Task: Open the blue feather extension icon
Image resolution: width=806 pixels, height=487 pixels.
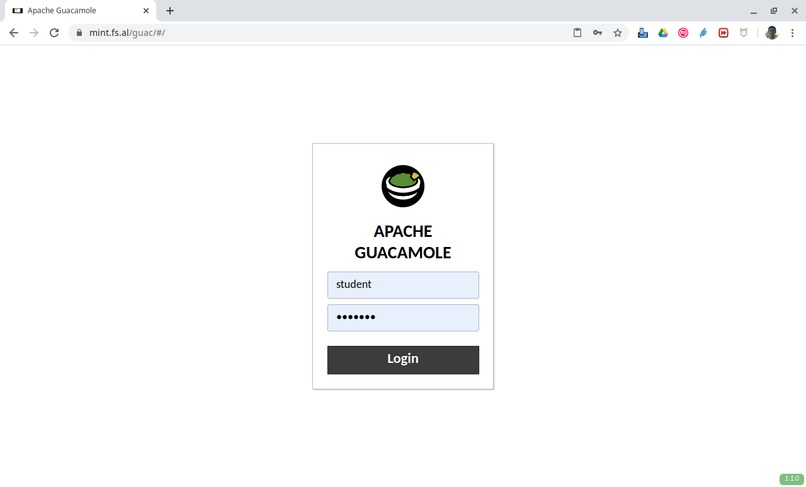Action: [x=703, y=33]
